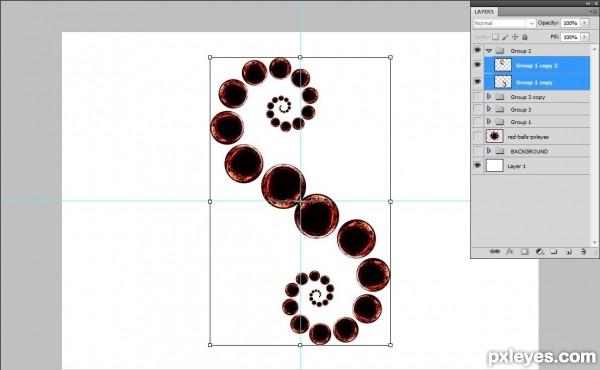Click the Layer 1 white thumbnail
600x370 pixels.
[x=494, y=166]
